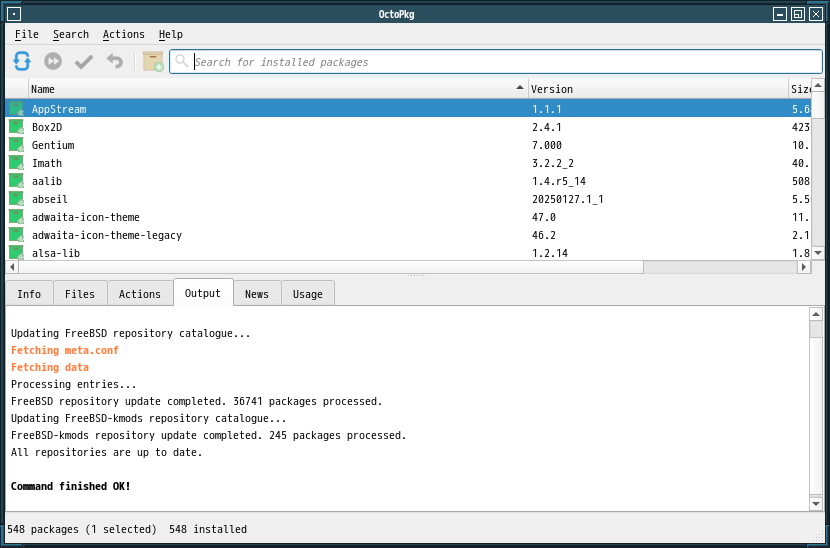Select the Imath package name

pos(47,163)
